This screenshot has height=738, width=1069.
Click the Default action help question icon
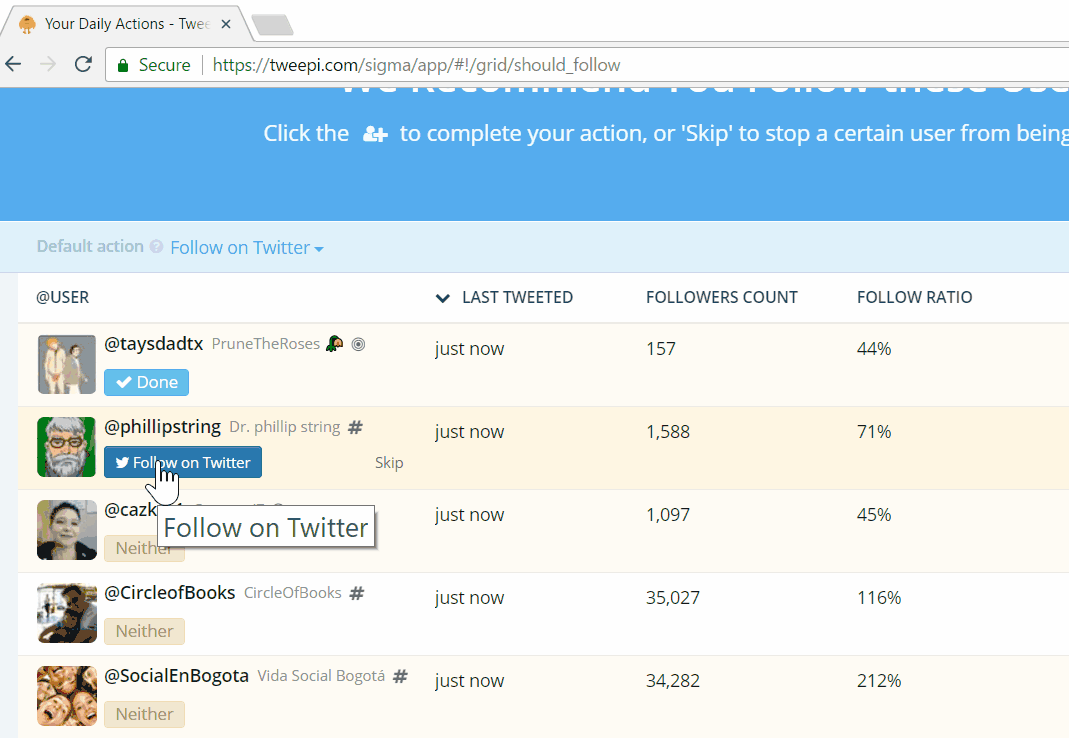click(x=156, y=247)
